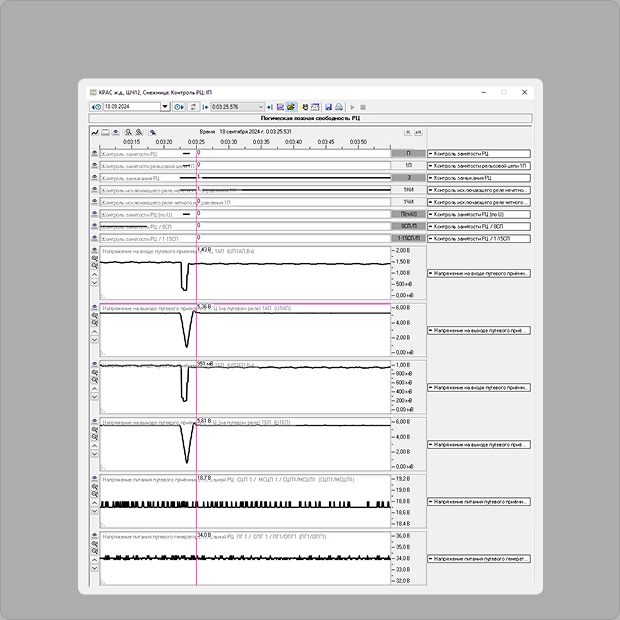This screenshot has height=620, width=620.
Task: Shift the 951 мВ graph down with chevron
Action: pyautogui.click(x=95, y=397)
